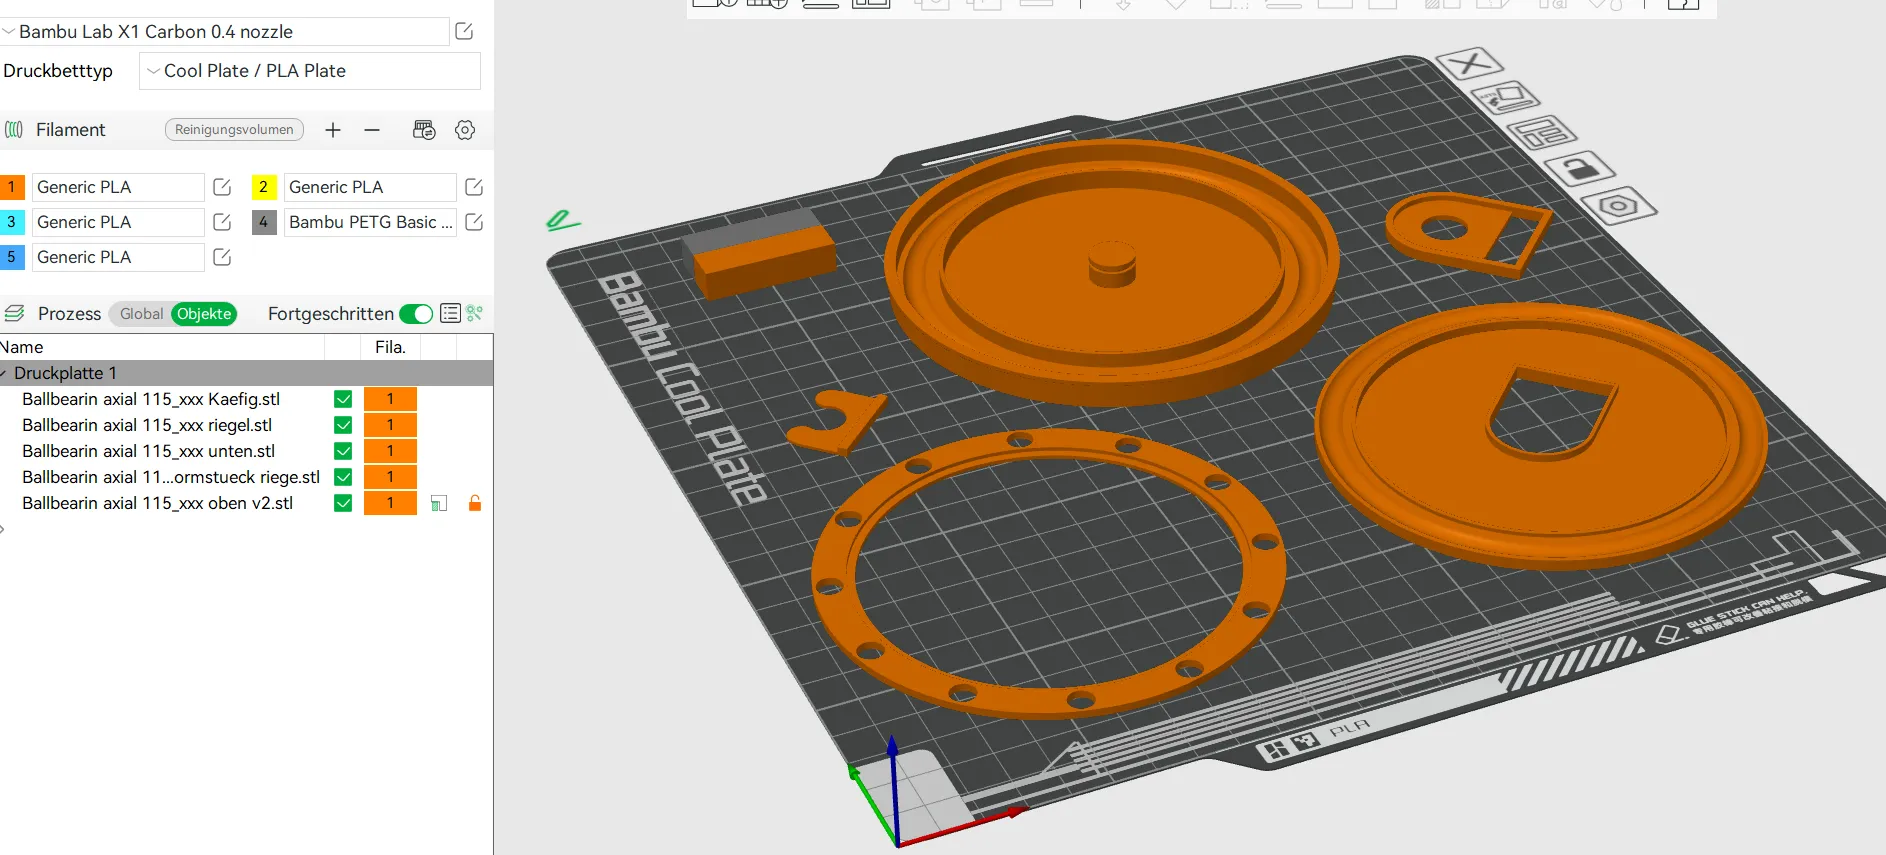Viewport: 1886px width, 855px height.
Task: Open filament settings gear icon
Action: (x=465, y=130)
